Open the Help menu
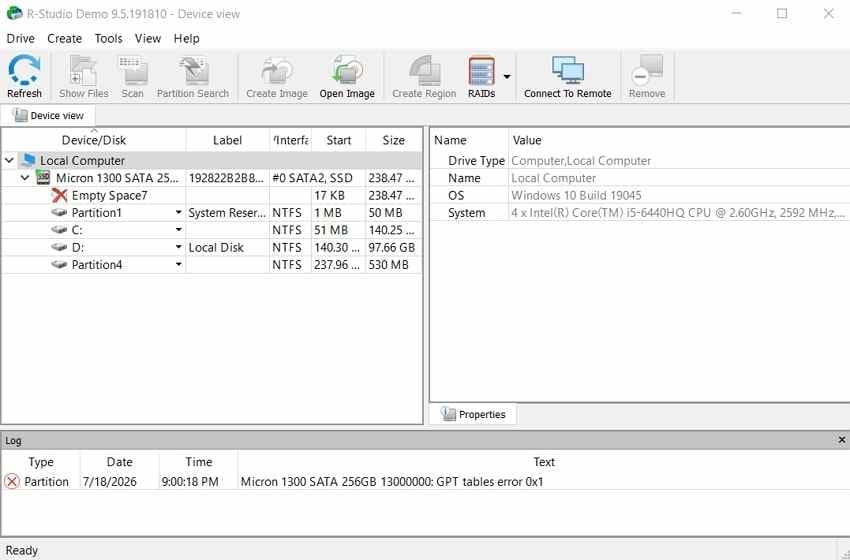 (x=186, y=38)
